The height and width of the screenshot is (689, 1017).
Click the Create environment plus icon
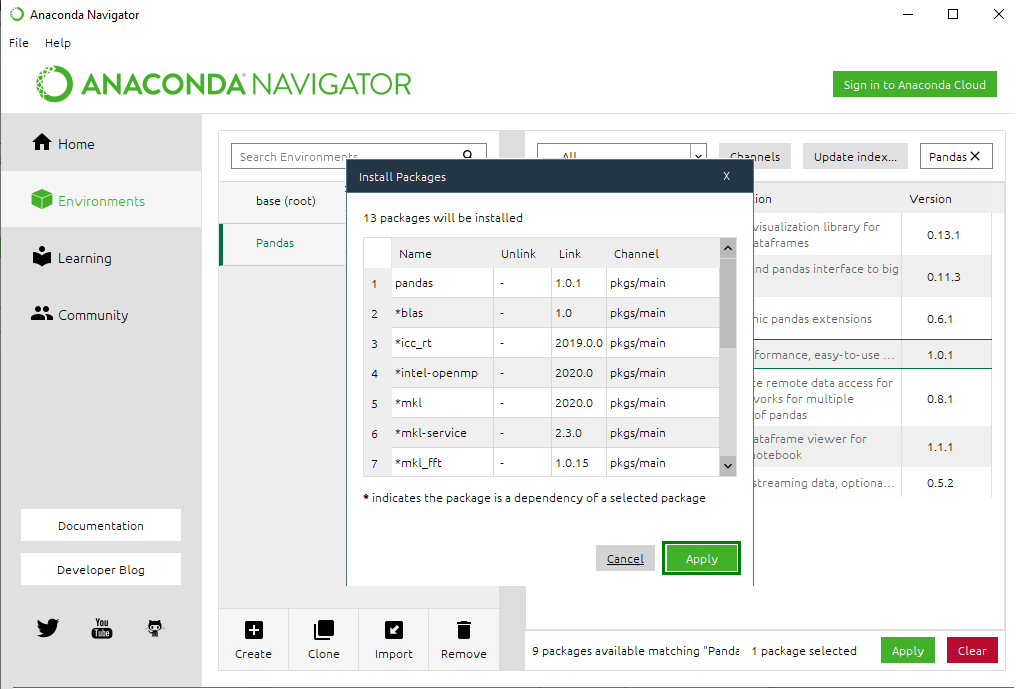253,630
